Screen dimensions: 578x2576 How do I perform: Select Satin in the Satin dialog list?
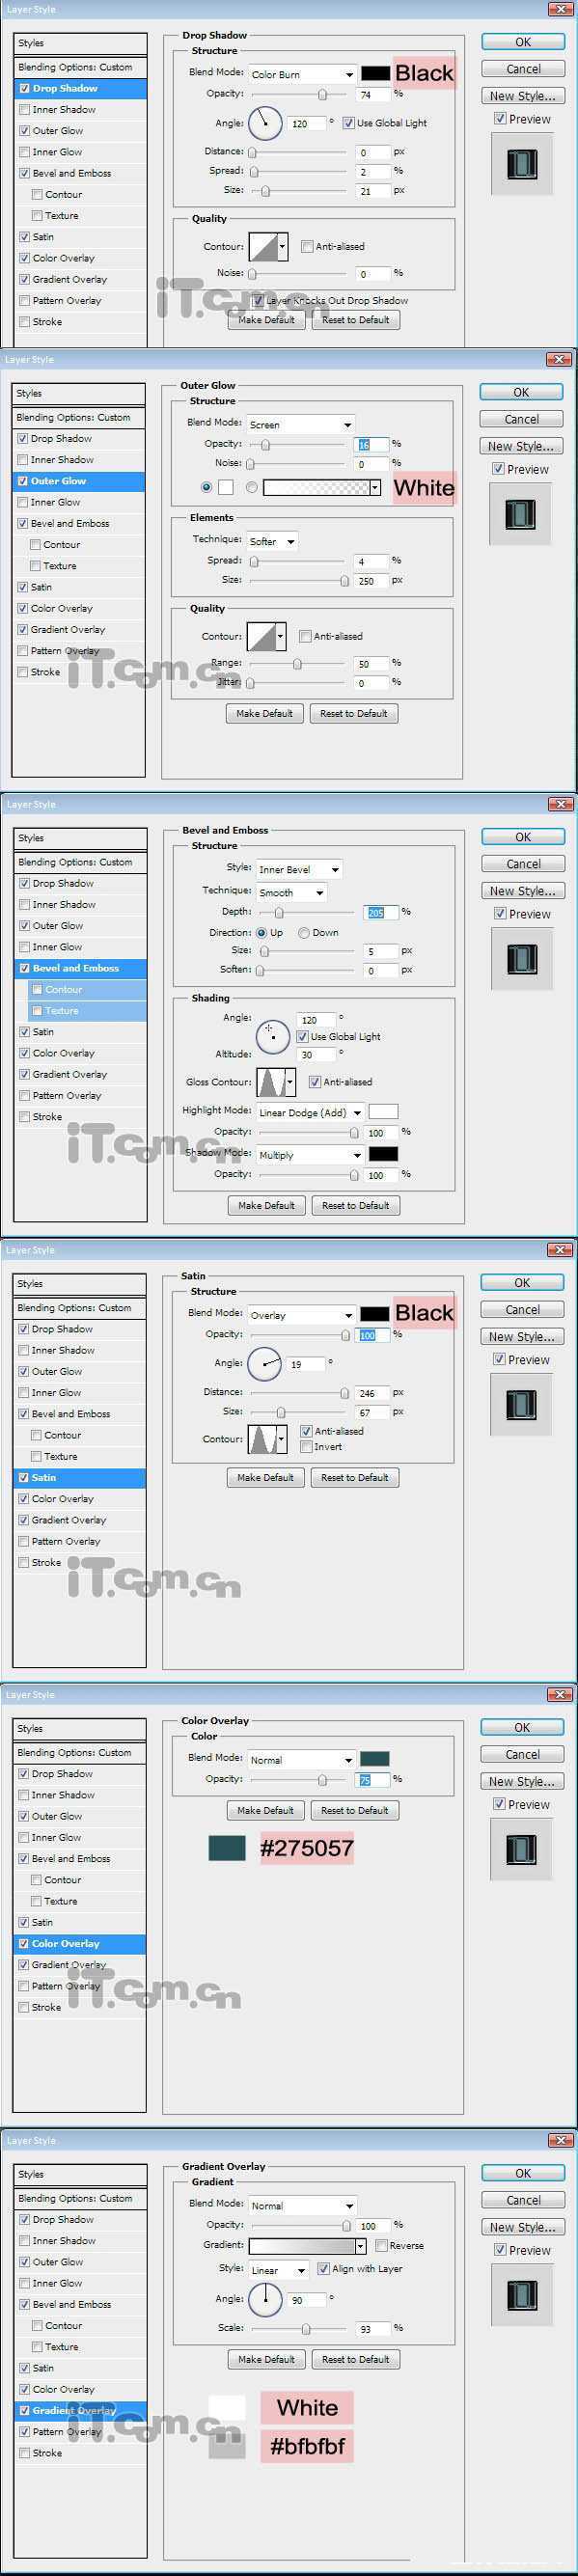80,1477
